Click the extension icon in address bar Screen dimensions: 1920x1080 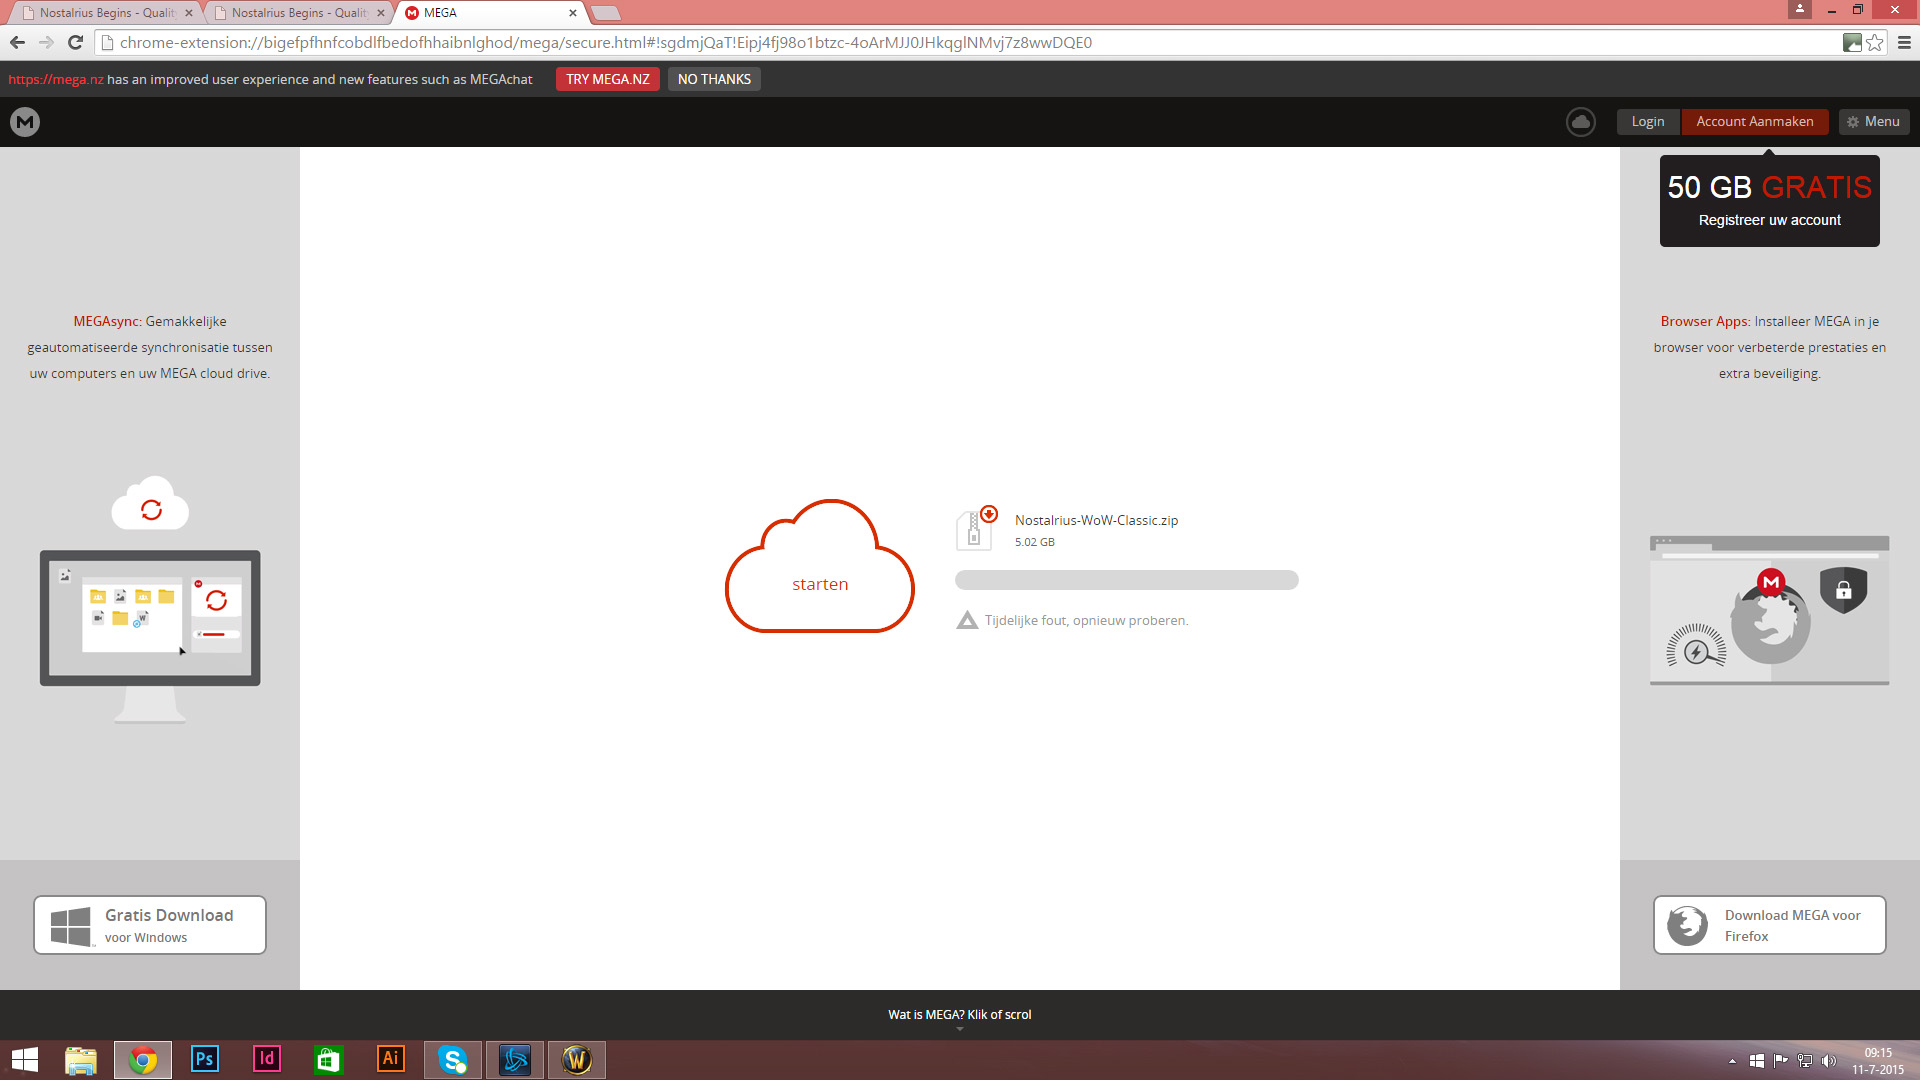pos(1852,42)
